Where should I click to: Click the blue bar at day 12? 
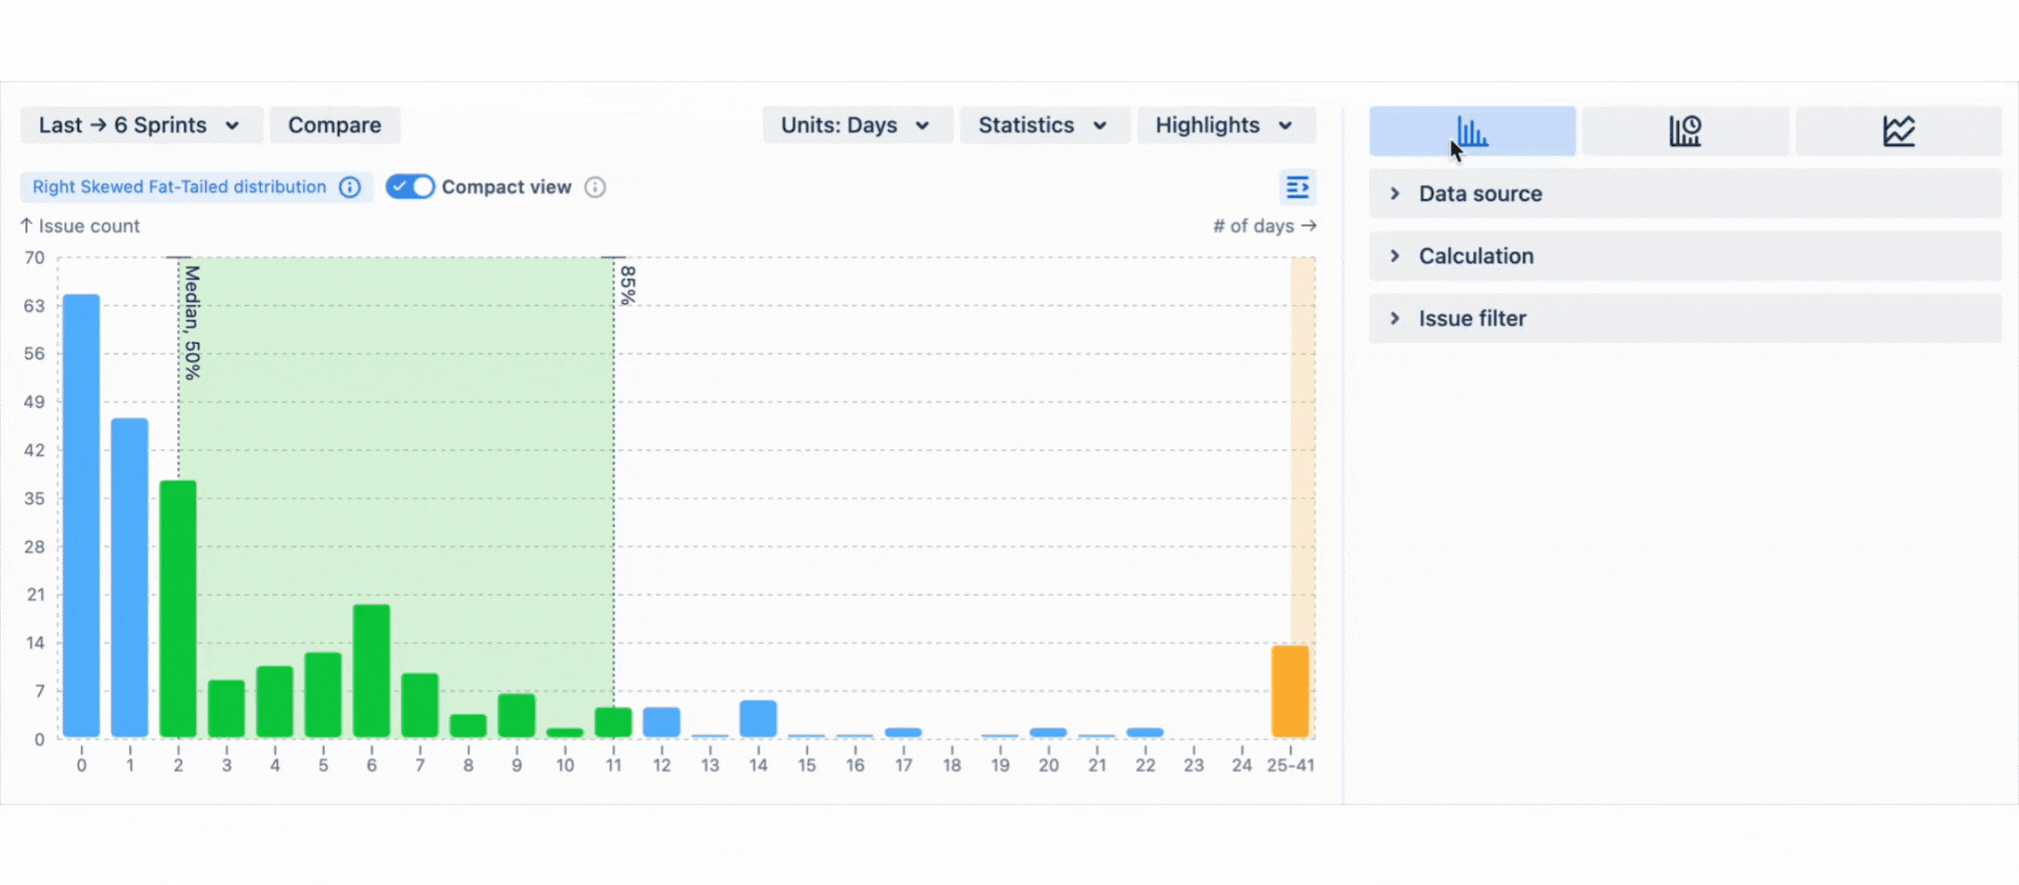tap(661, 722)
